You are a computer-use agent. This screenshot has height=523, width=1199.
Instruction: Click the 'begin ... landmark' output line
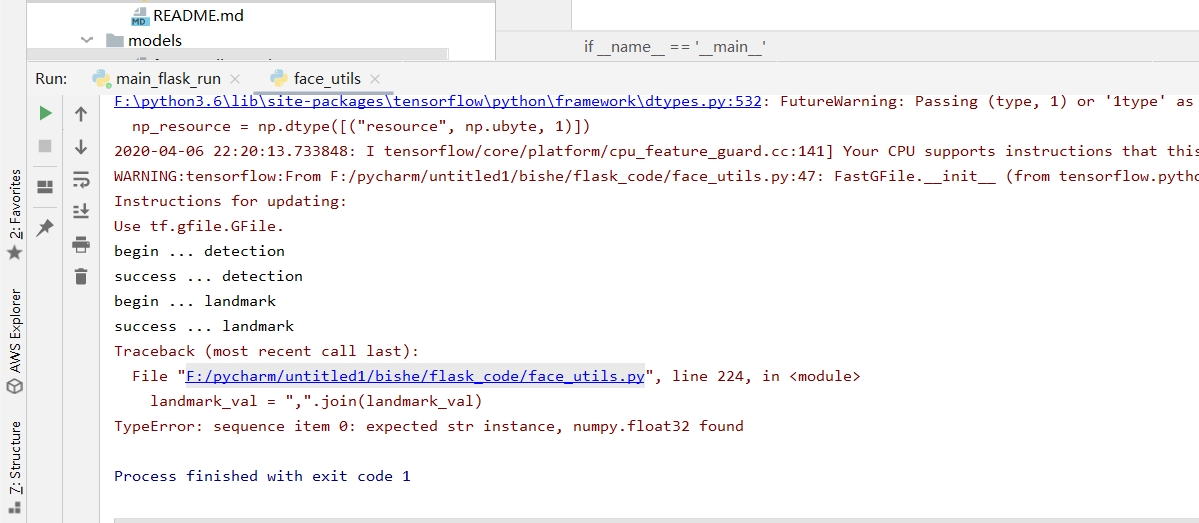tap(195, 301)
